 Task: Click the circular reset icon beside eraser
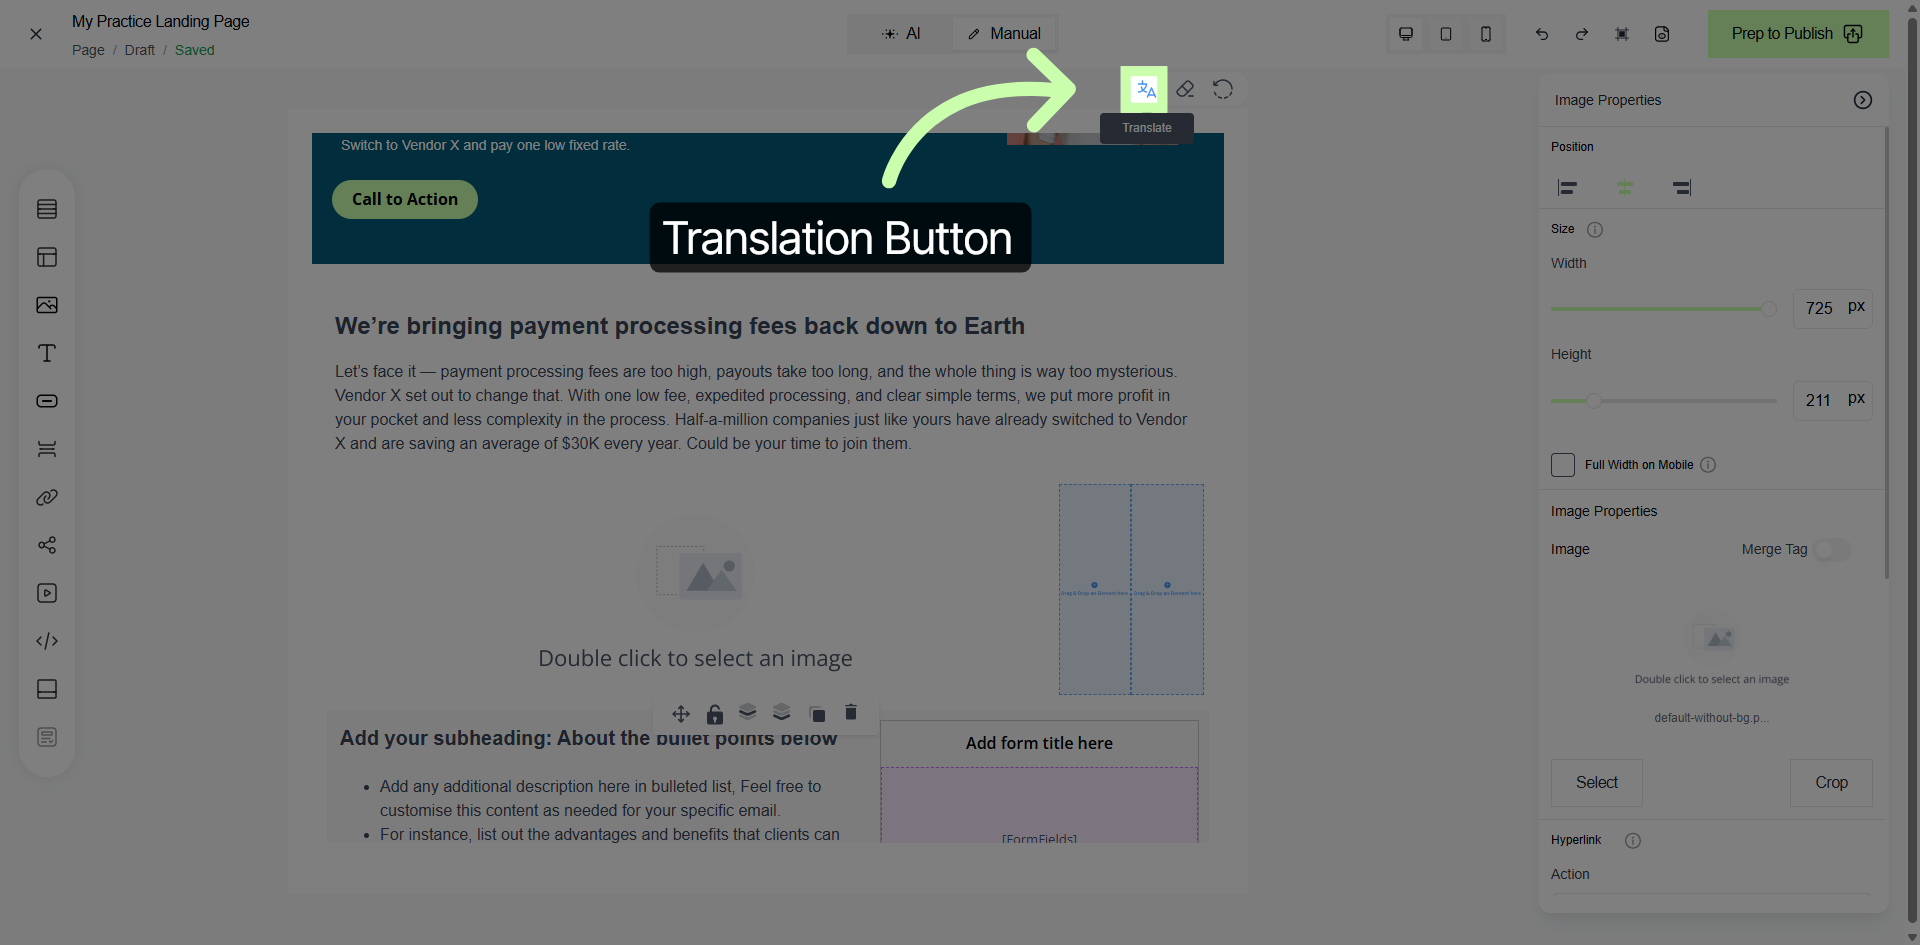(x=1223, y=90)
